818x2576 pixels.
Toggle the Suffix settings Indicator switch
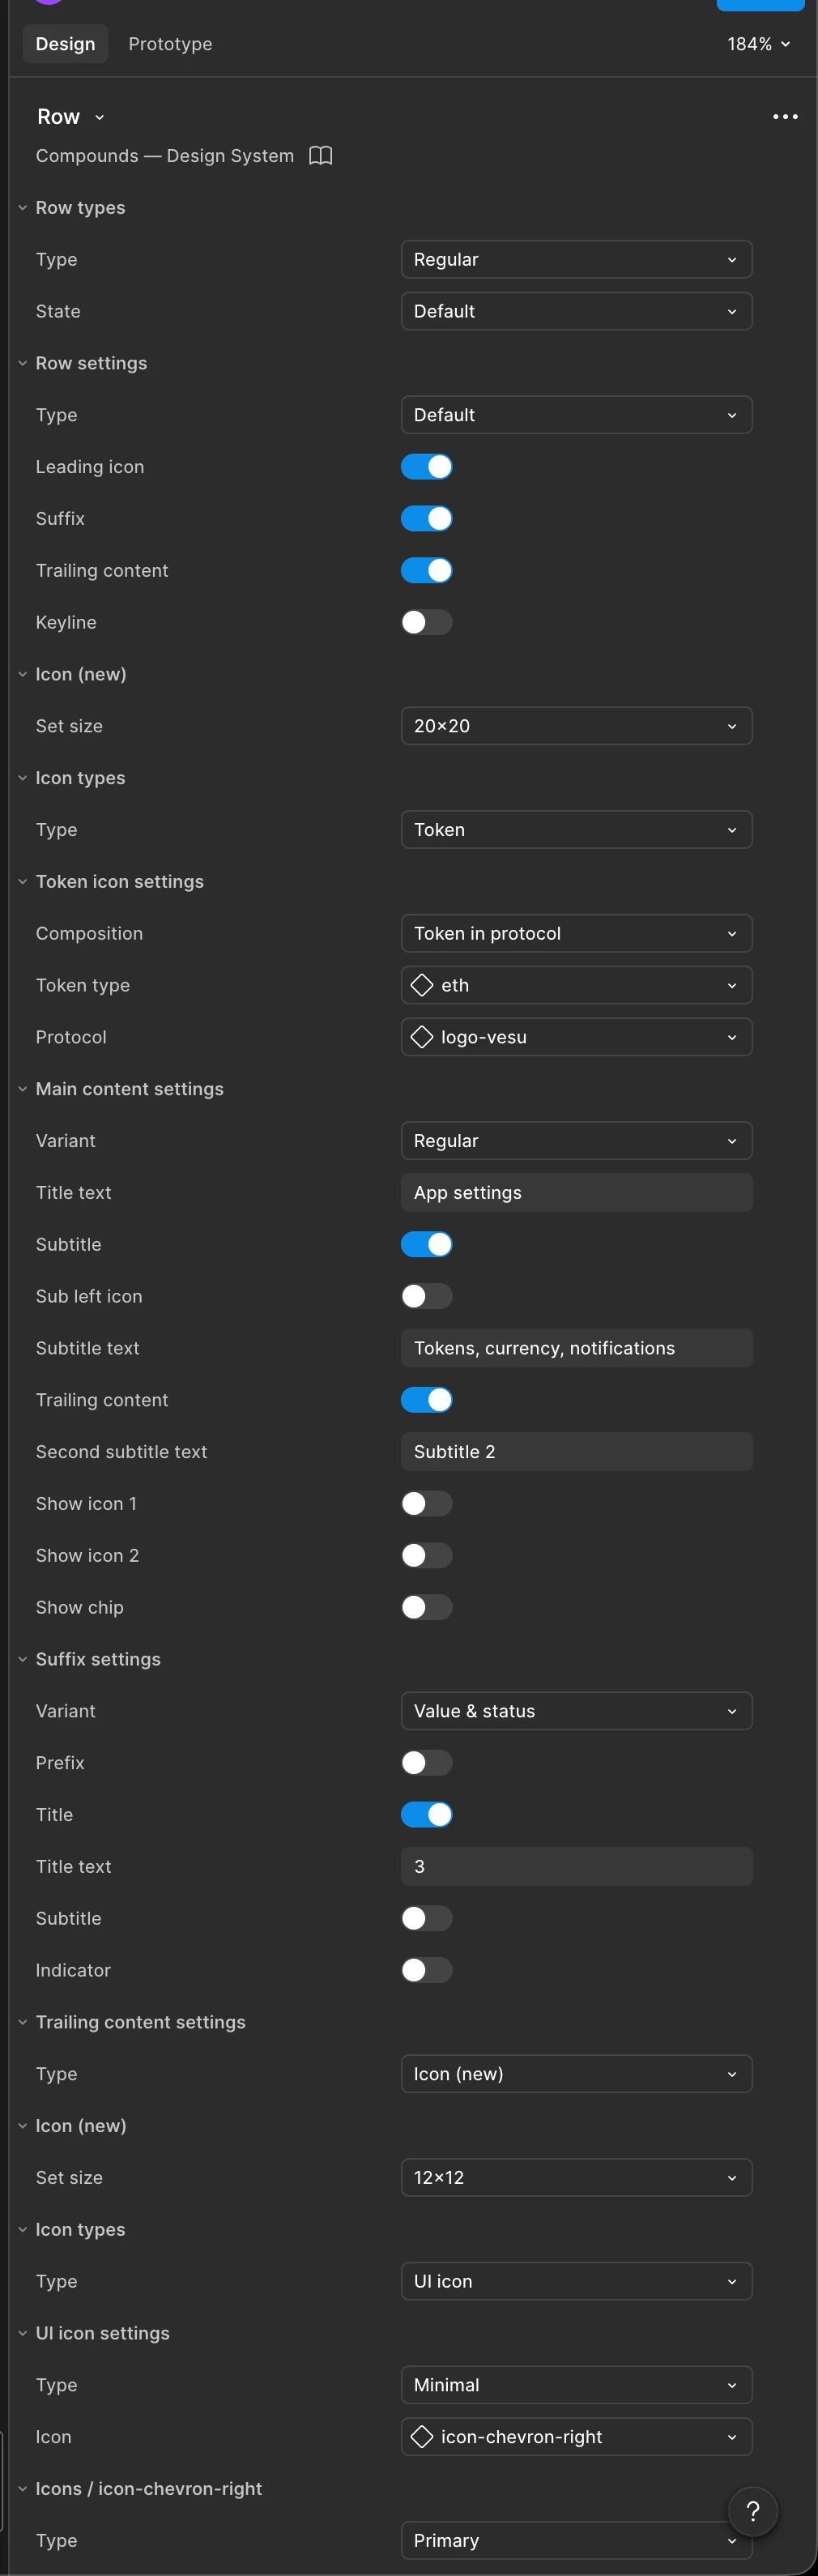(427, 1970)
